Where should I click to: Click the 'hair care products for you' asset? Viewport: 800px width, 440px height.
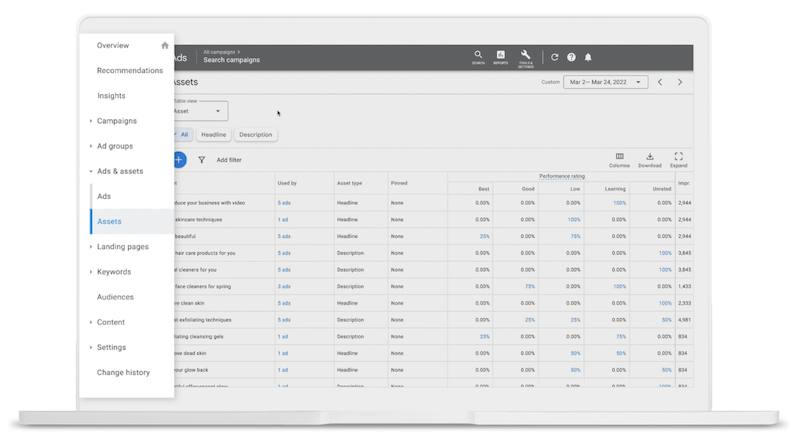(205, 253)
